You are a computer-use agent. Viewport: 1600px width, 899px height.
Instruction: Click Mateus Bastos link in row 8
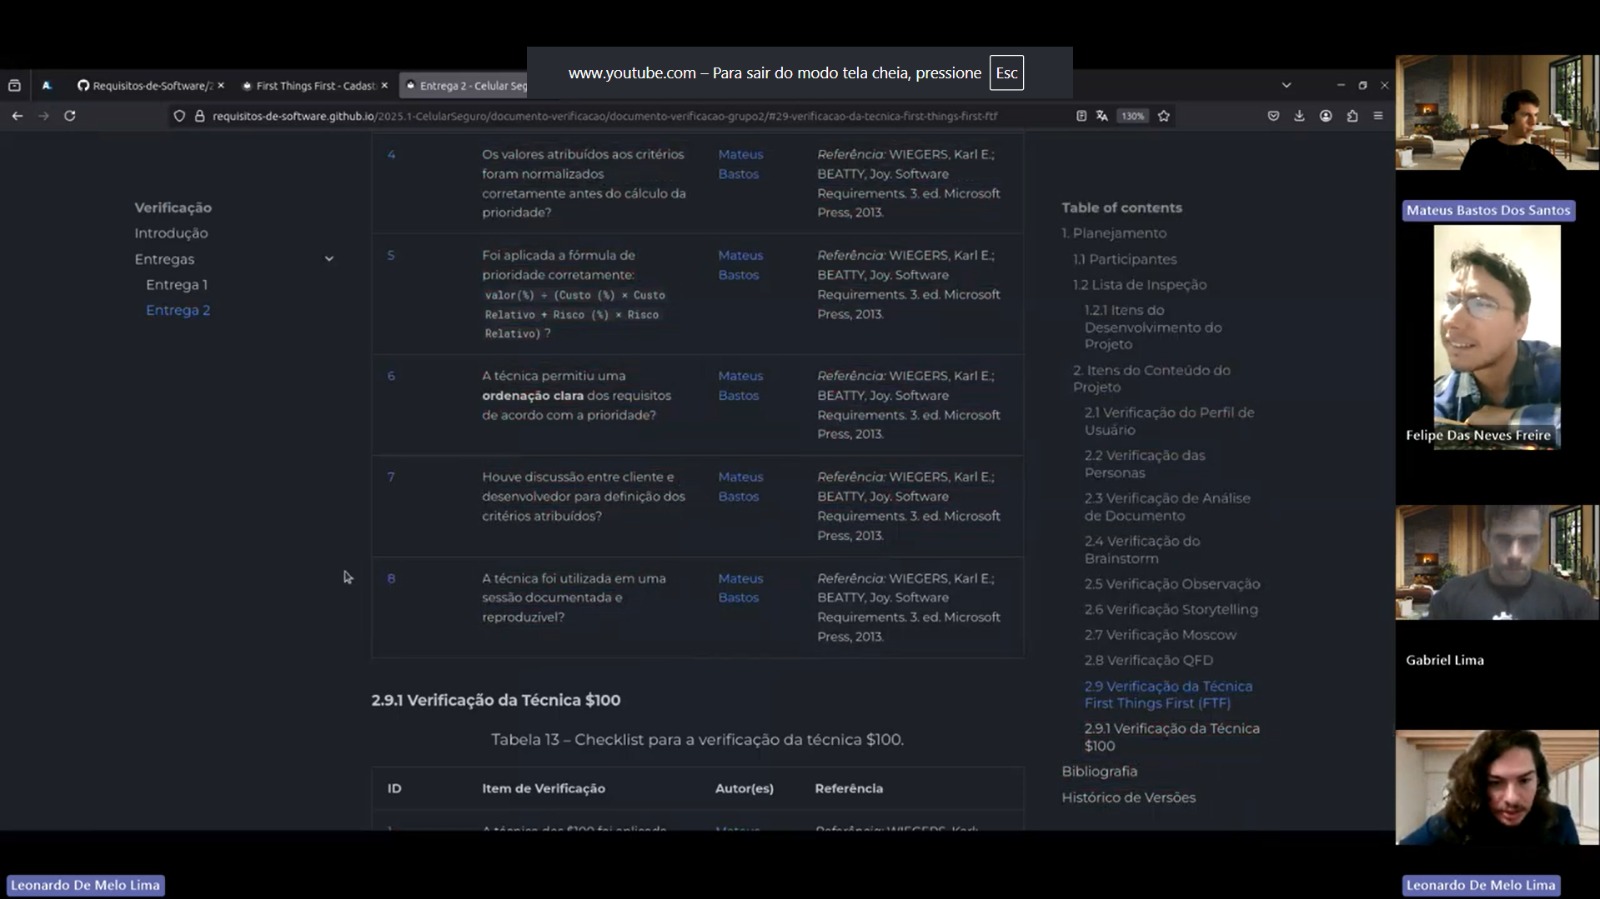pyautogui.click(x=740, y=588)
